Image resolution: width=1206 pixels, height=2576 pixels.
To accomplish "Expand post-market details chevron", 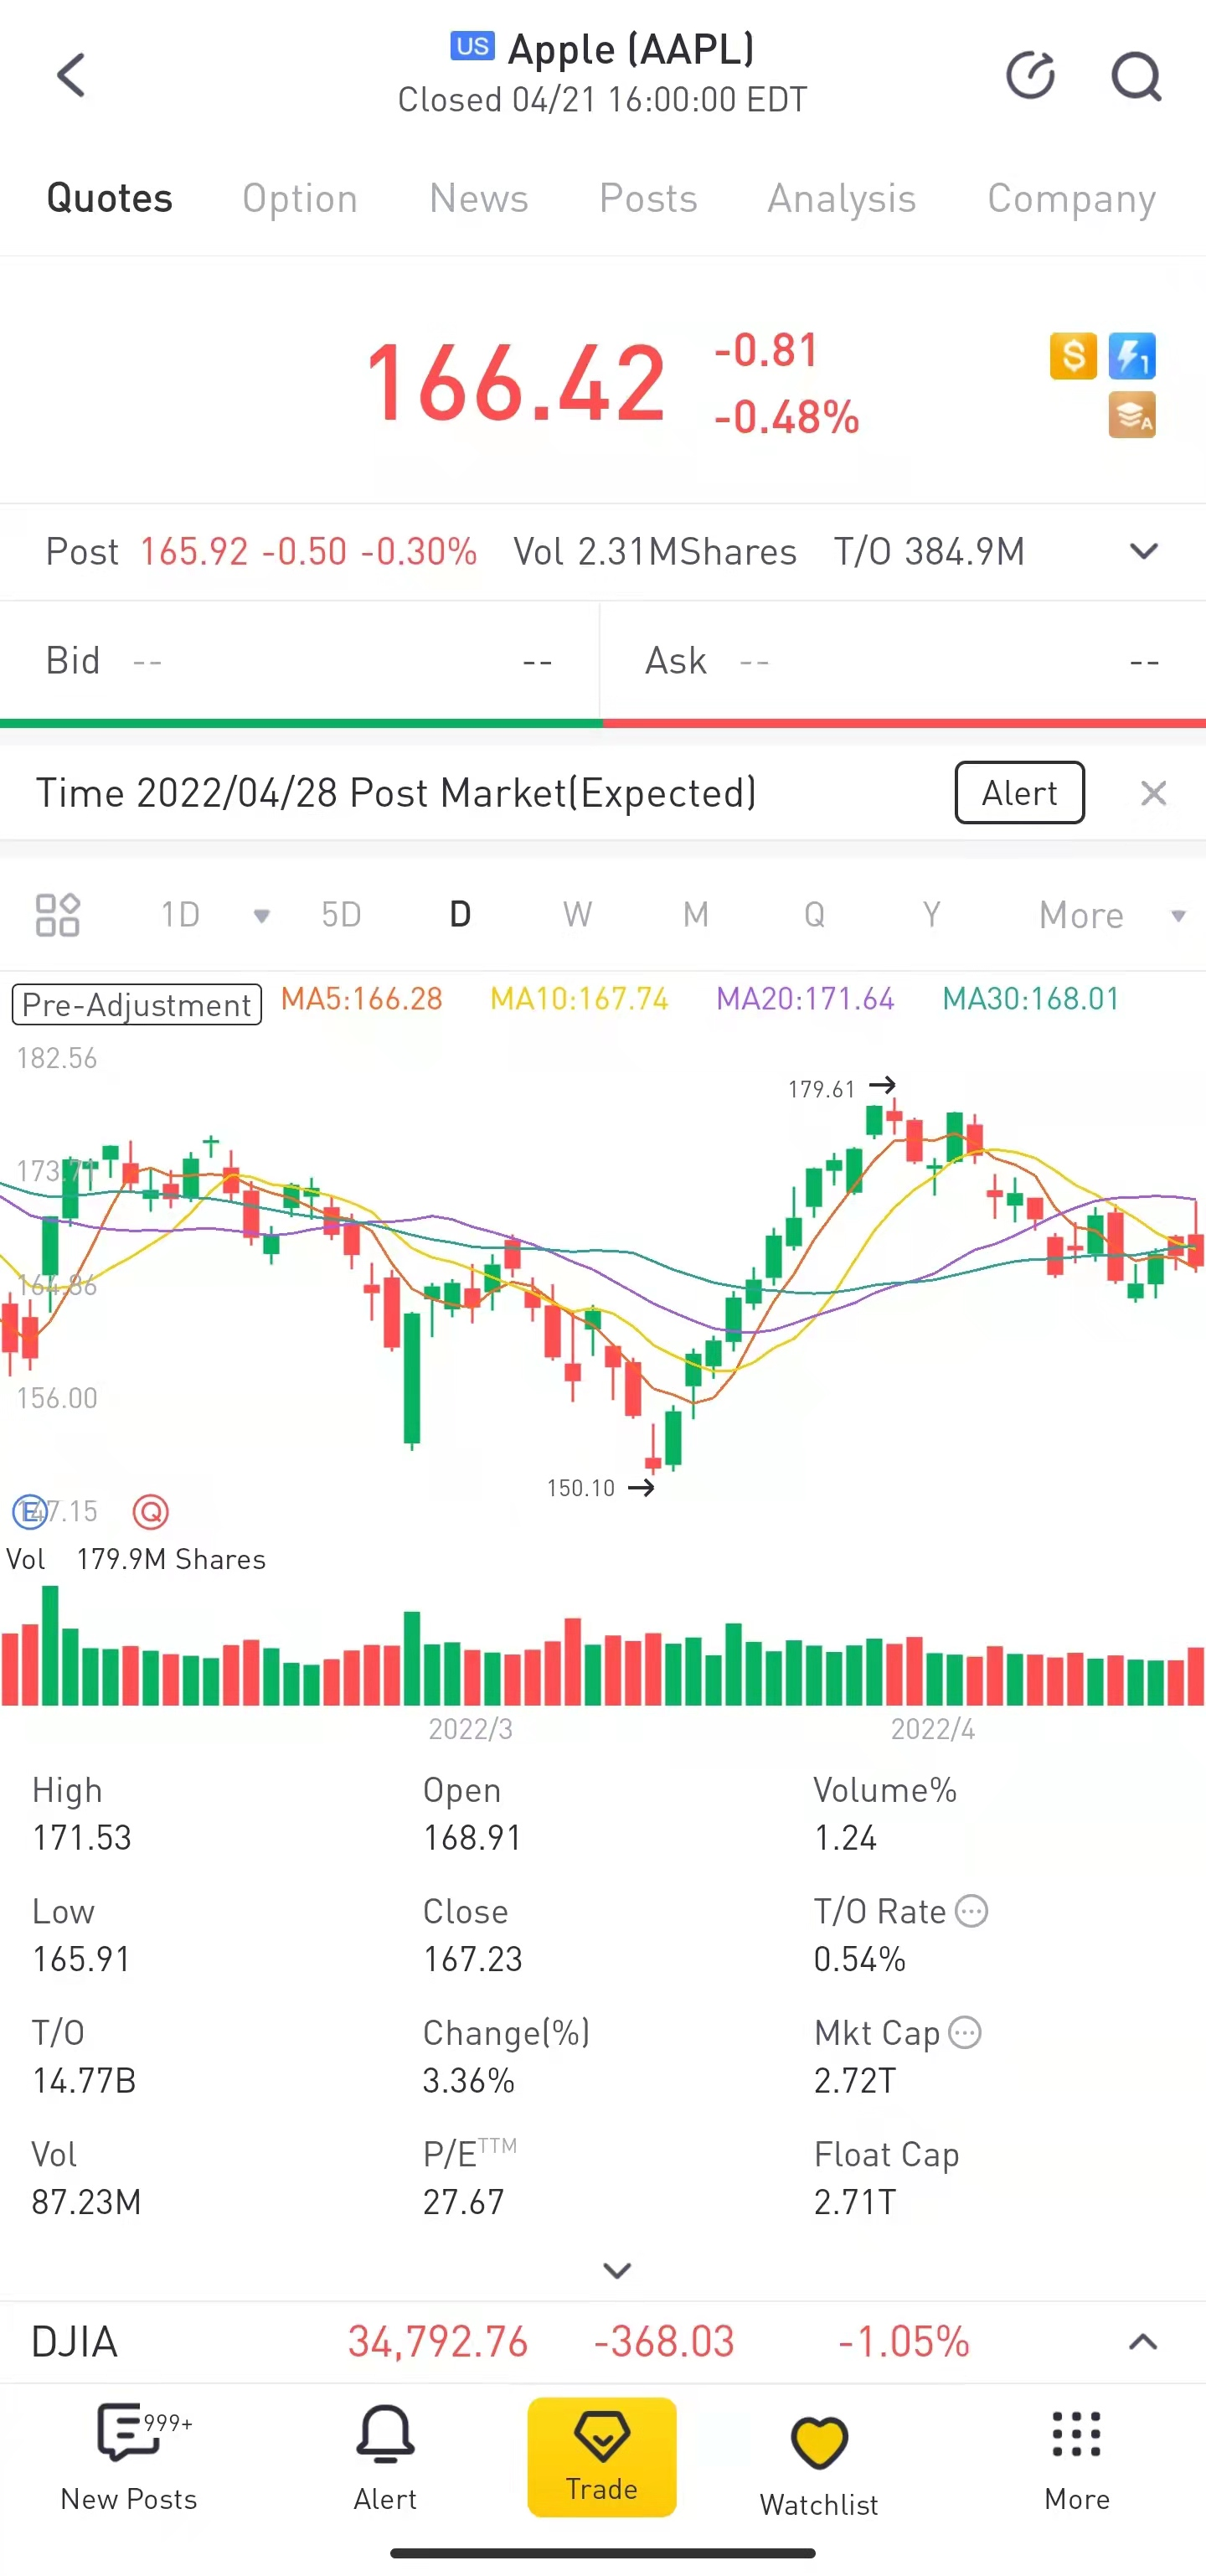I will point(1143,551).
